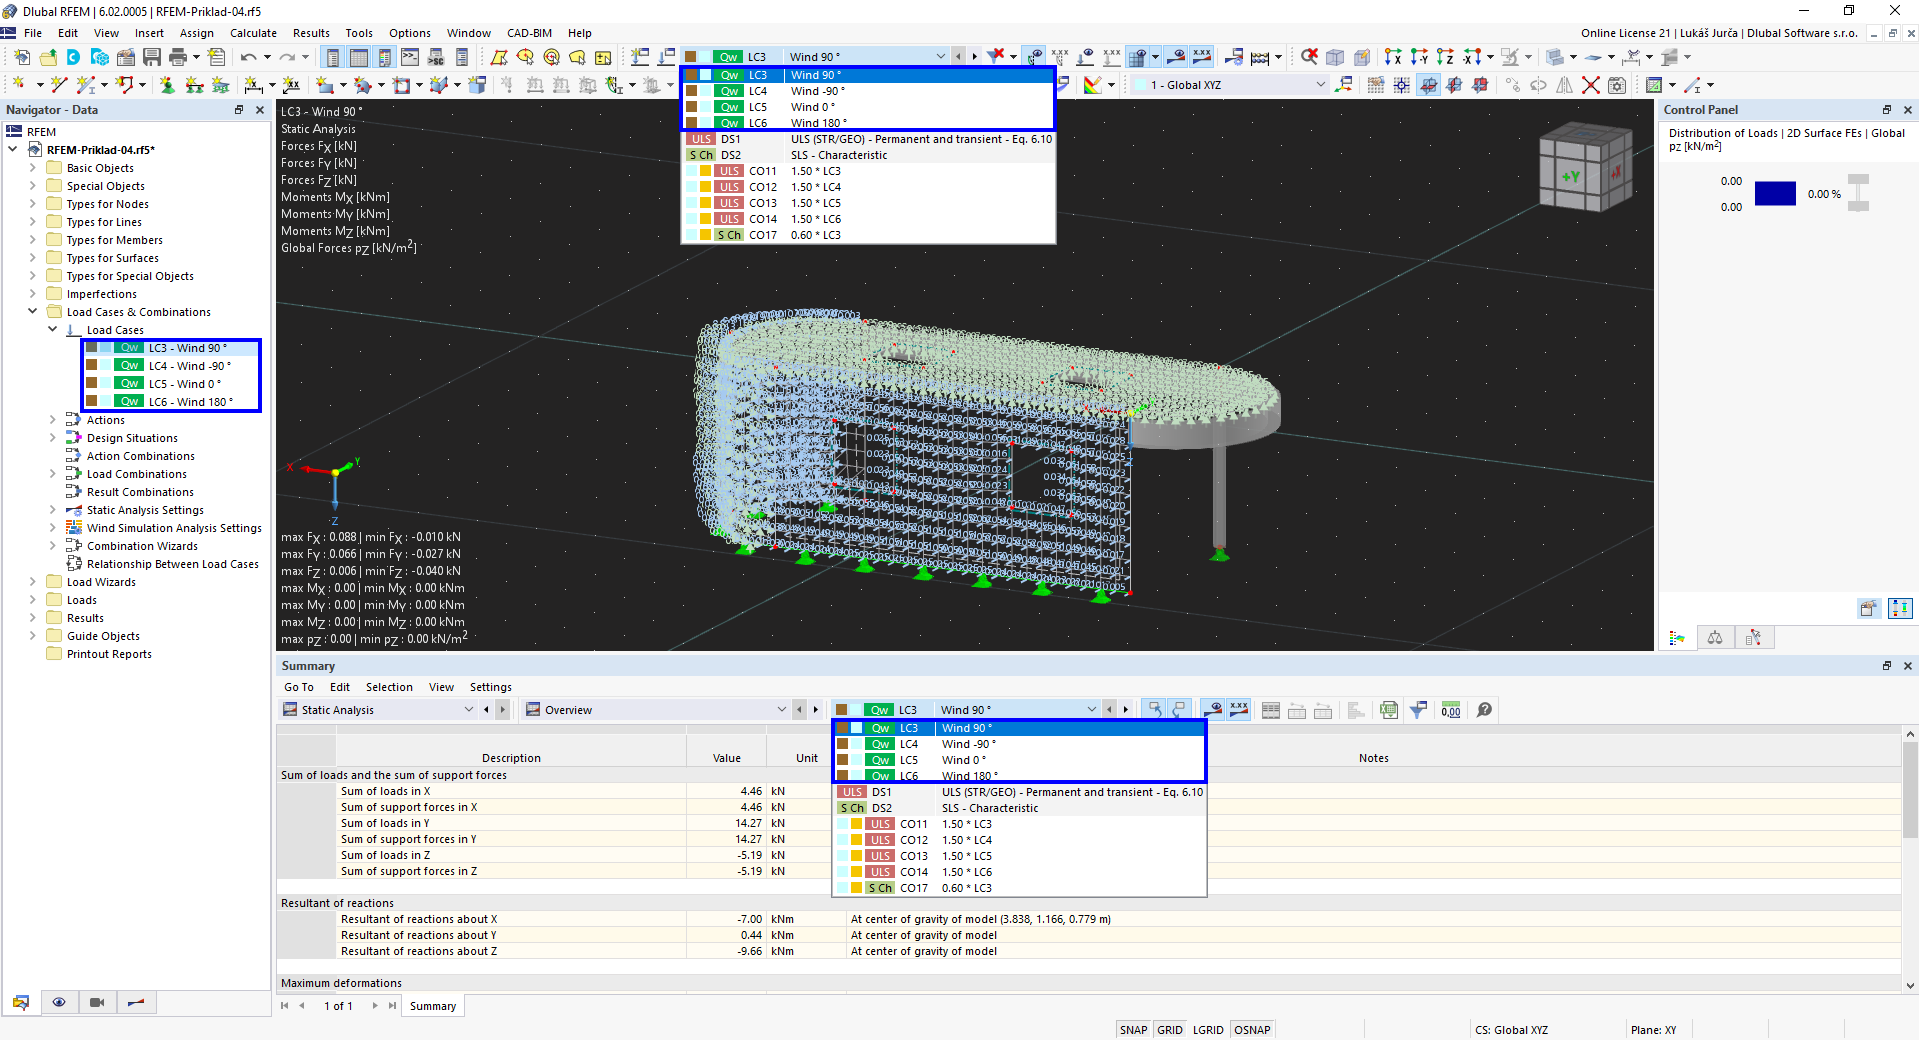Expand the Loads tree node

tap(32, 599)
